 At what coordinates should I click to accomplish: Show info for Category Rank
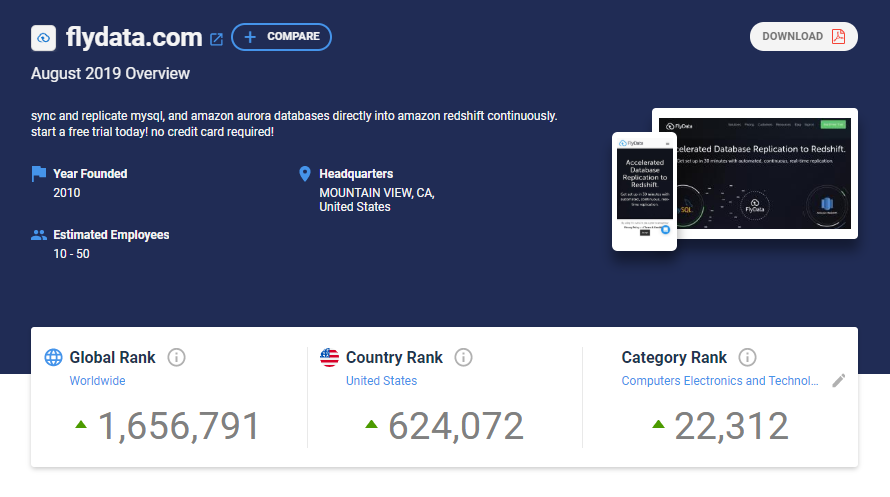coord(748,357)
